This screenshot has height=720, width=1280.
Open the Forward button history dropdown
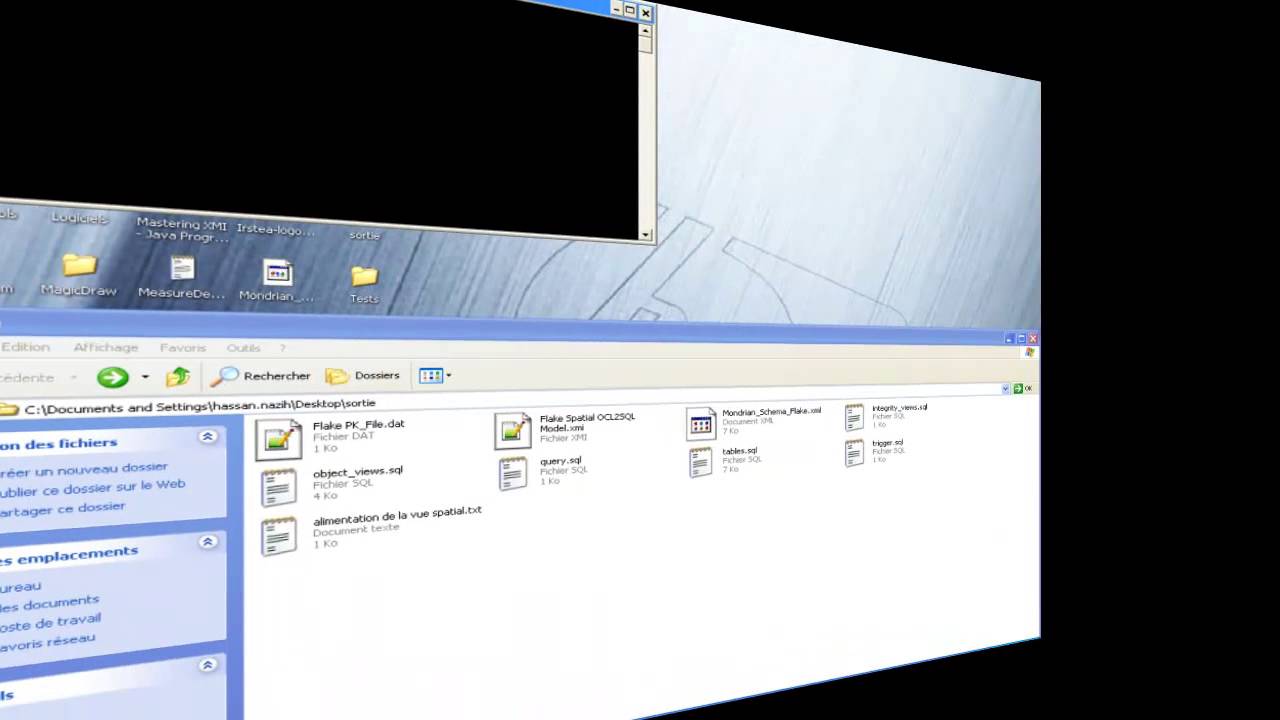point(145,377)
